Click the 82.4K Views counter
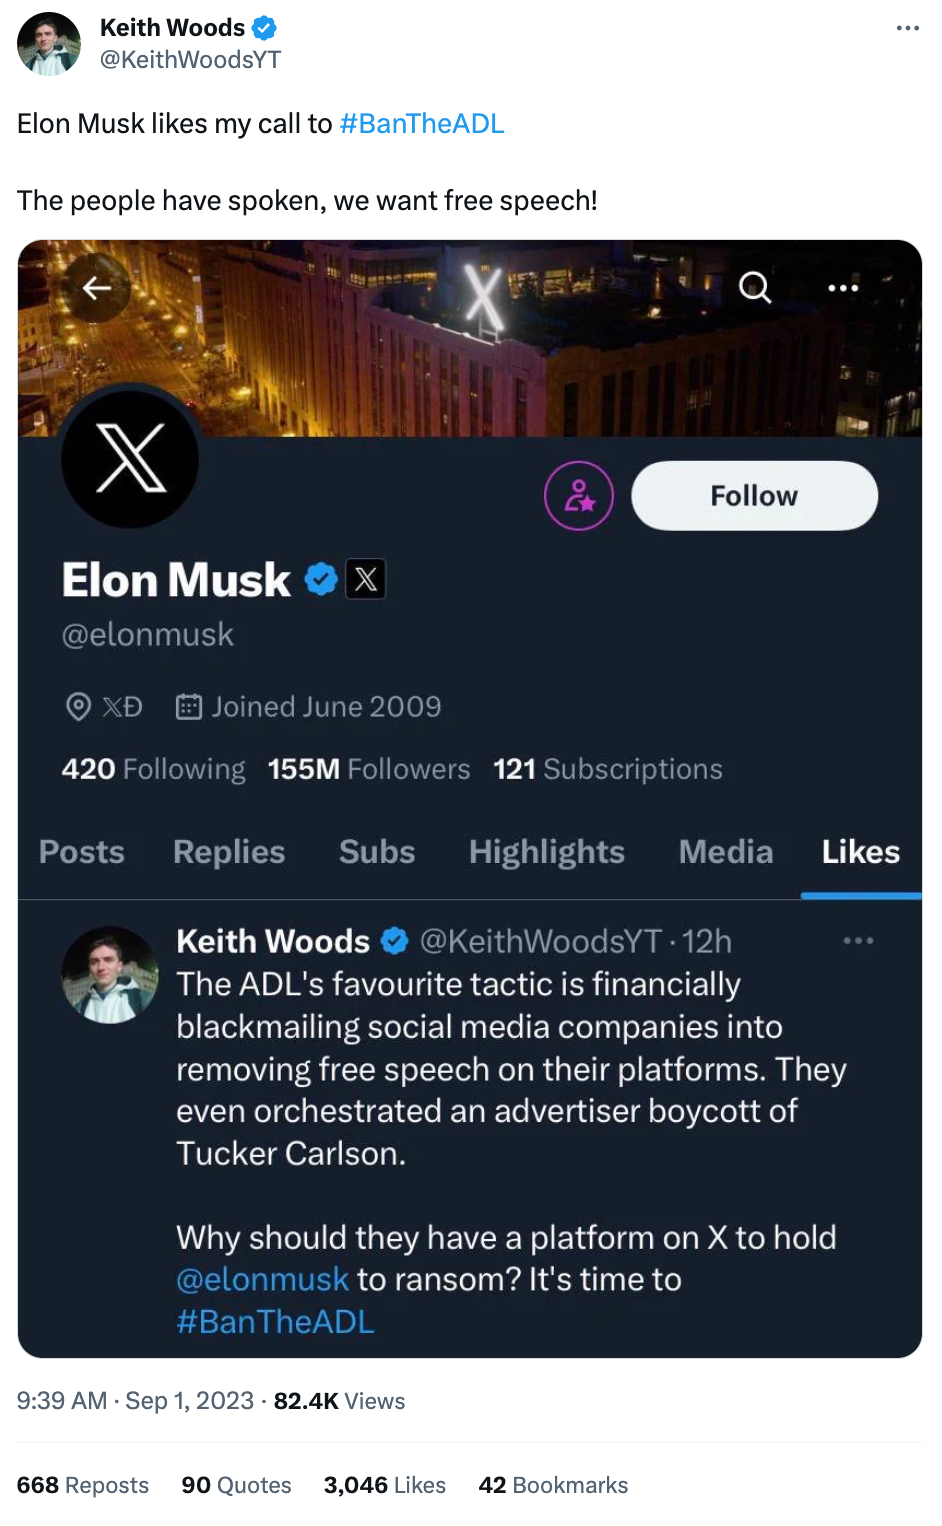 point(339,1401)
